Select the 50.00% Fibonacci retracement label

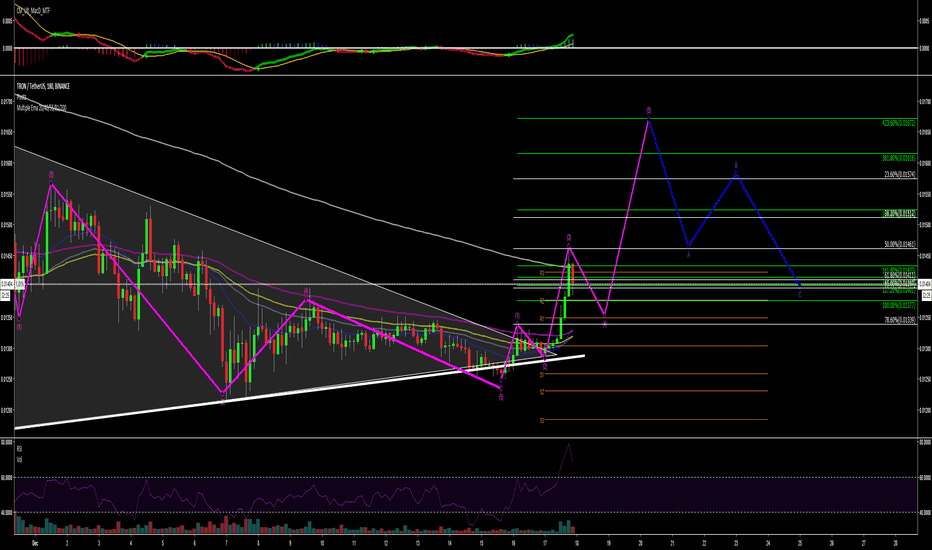point(900,244)
